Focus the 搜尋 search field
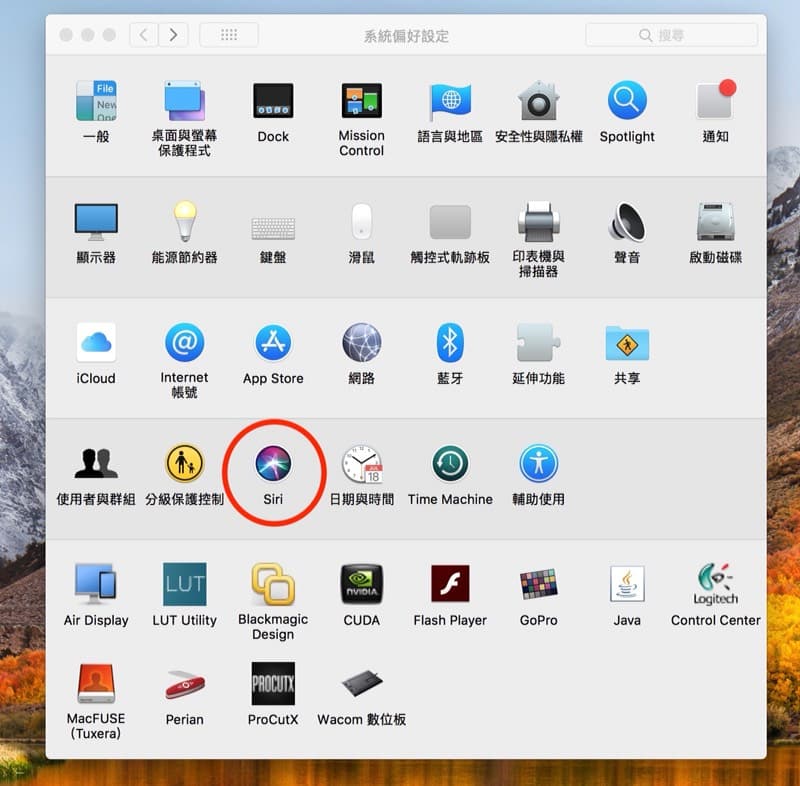The height and width of the screenshot is (786, 800). click(x=671, y=35)
